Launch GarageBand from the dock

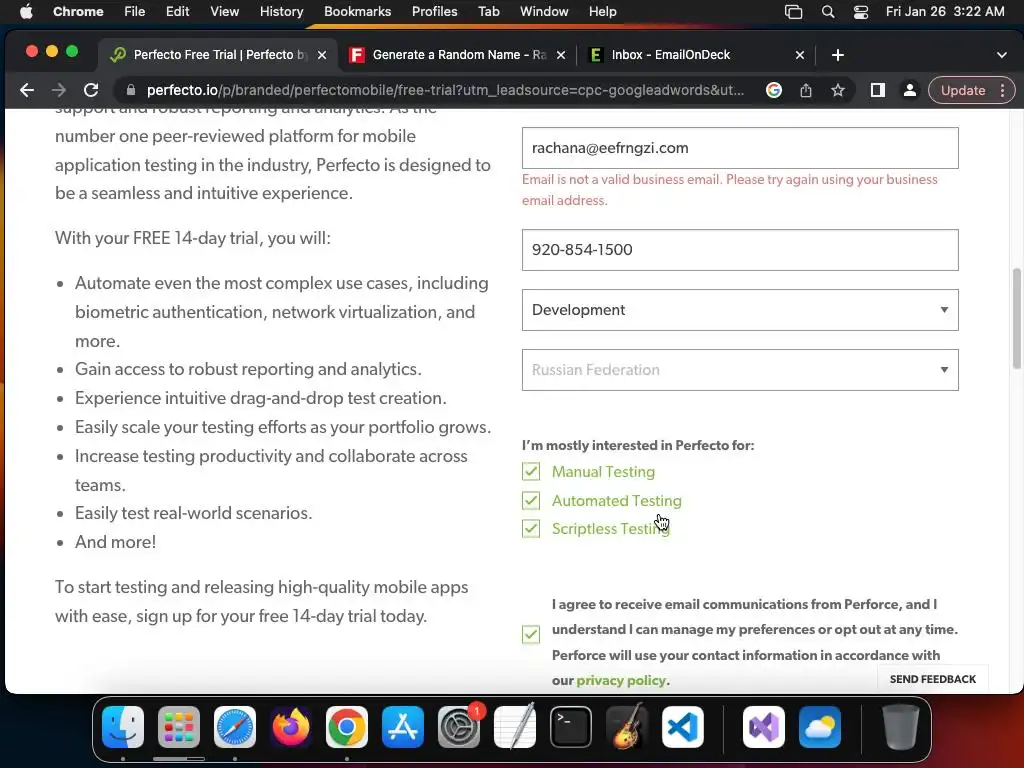627,727
